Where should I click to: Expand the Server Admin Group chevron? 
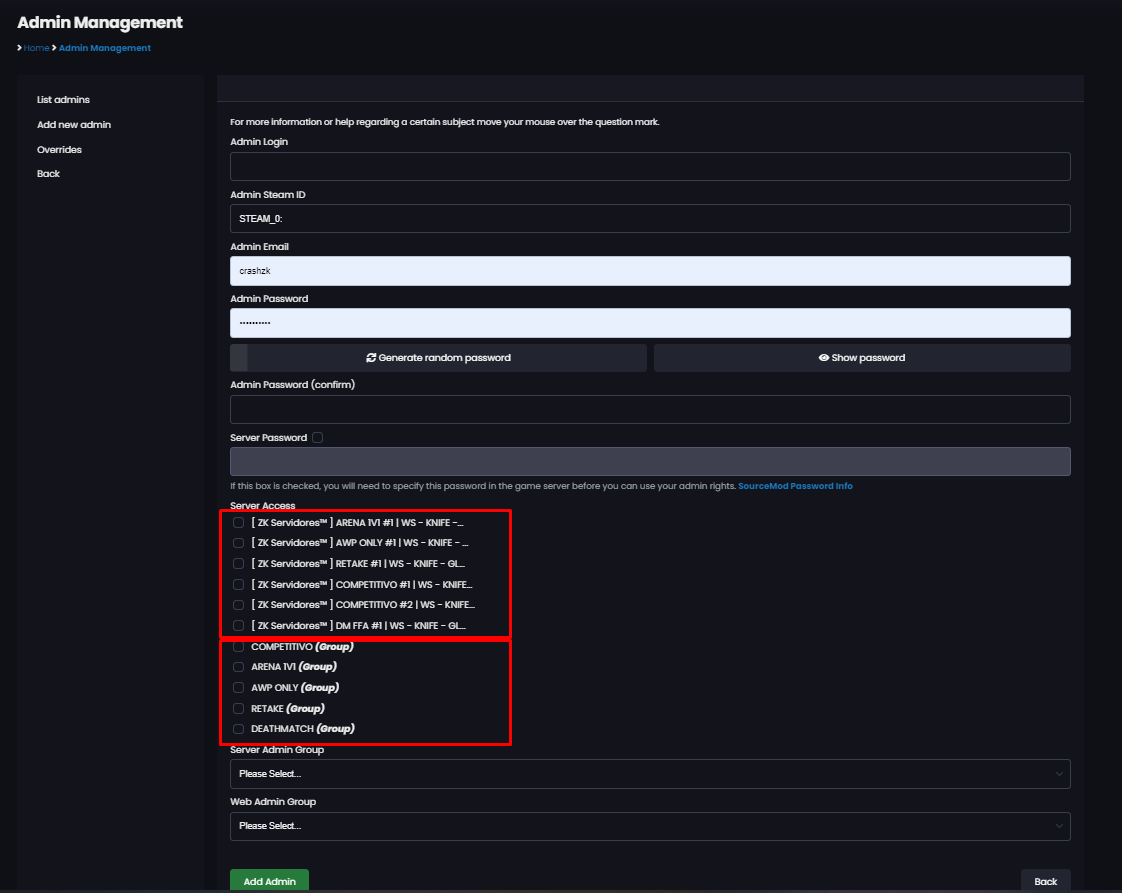coord(1059,773)
